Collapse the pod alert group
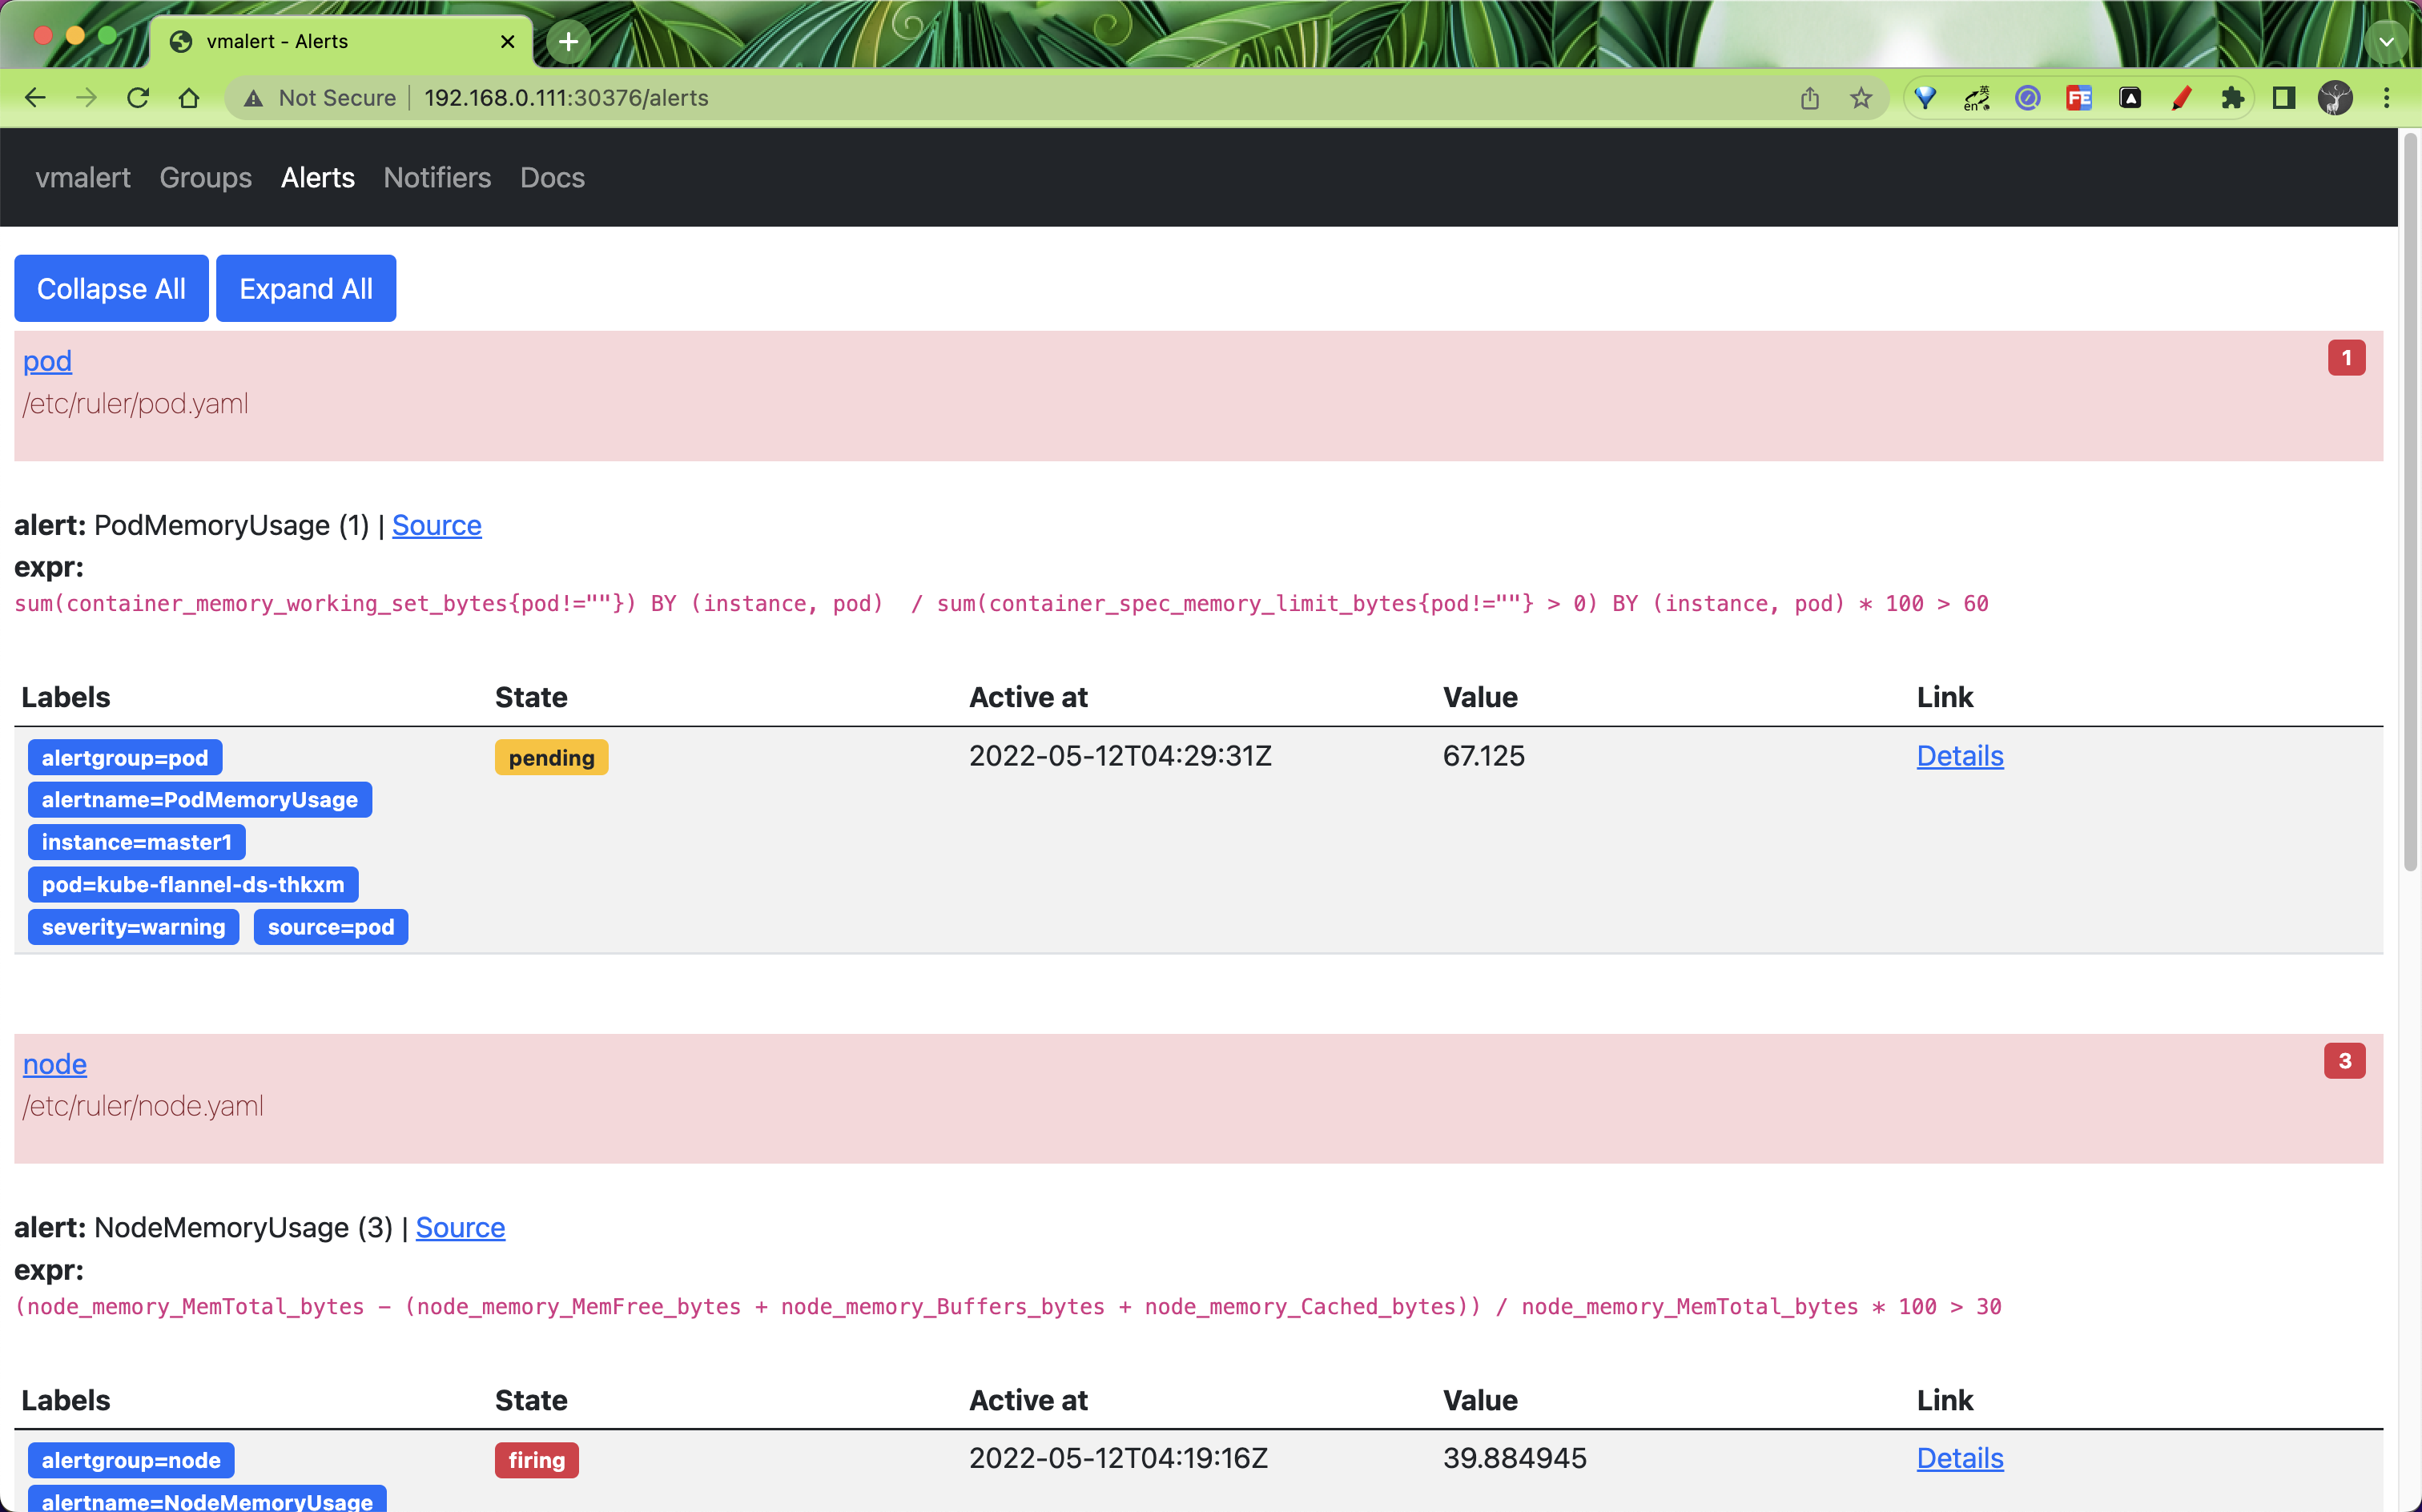This screenshot has height=1512, width=2422. coord(47,361)
